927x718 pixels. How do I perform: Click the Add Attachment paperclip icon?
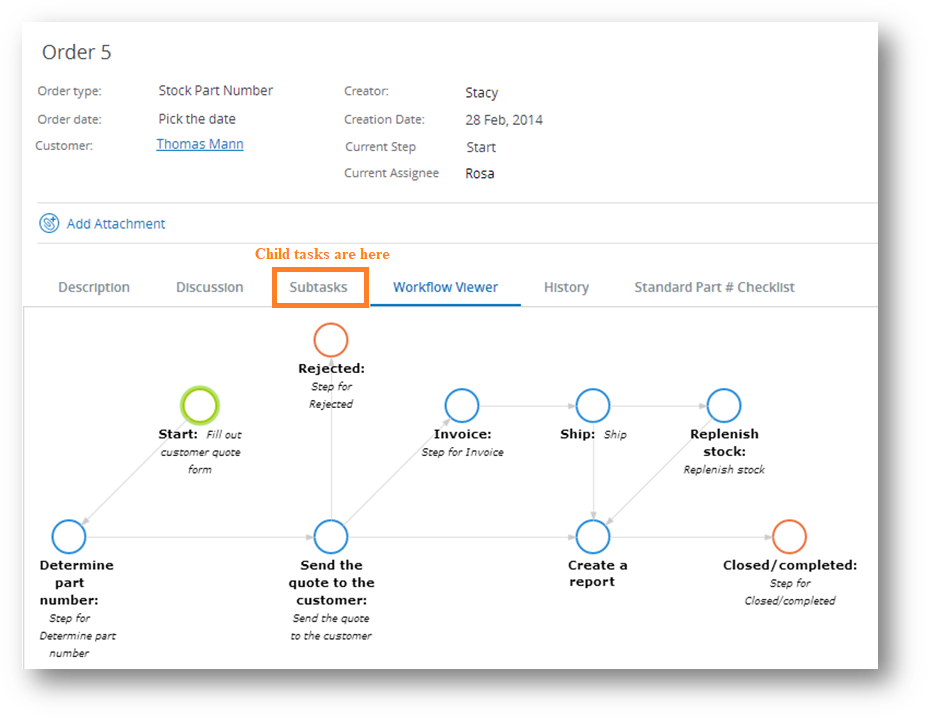coord(49,224)
